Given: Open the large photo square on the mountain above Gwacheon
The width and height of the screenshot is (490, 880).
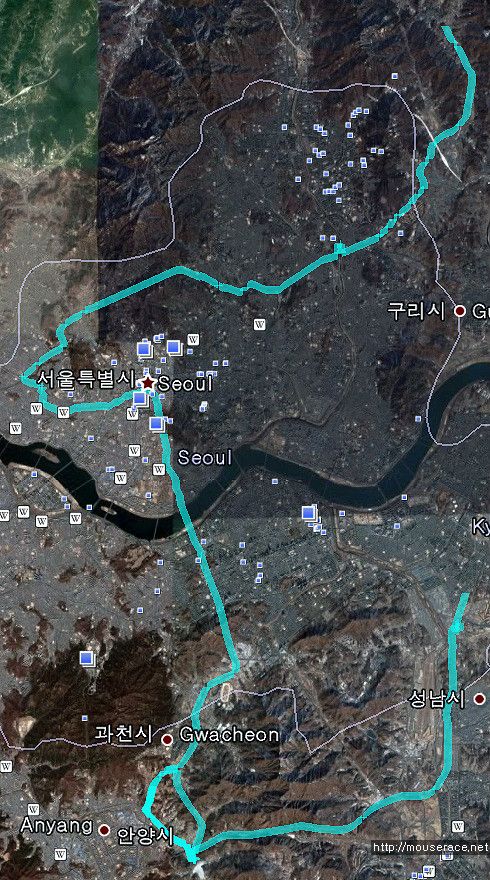Looking at the screenshot, I should point(86,658).
